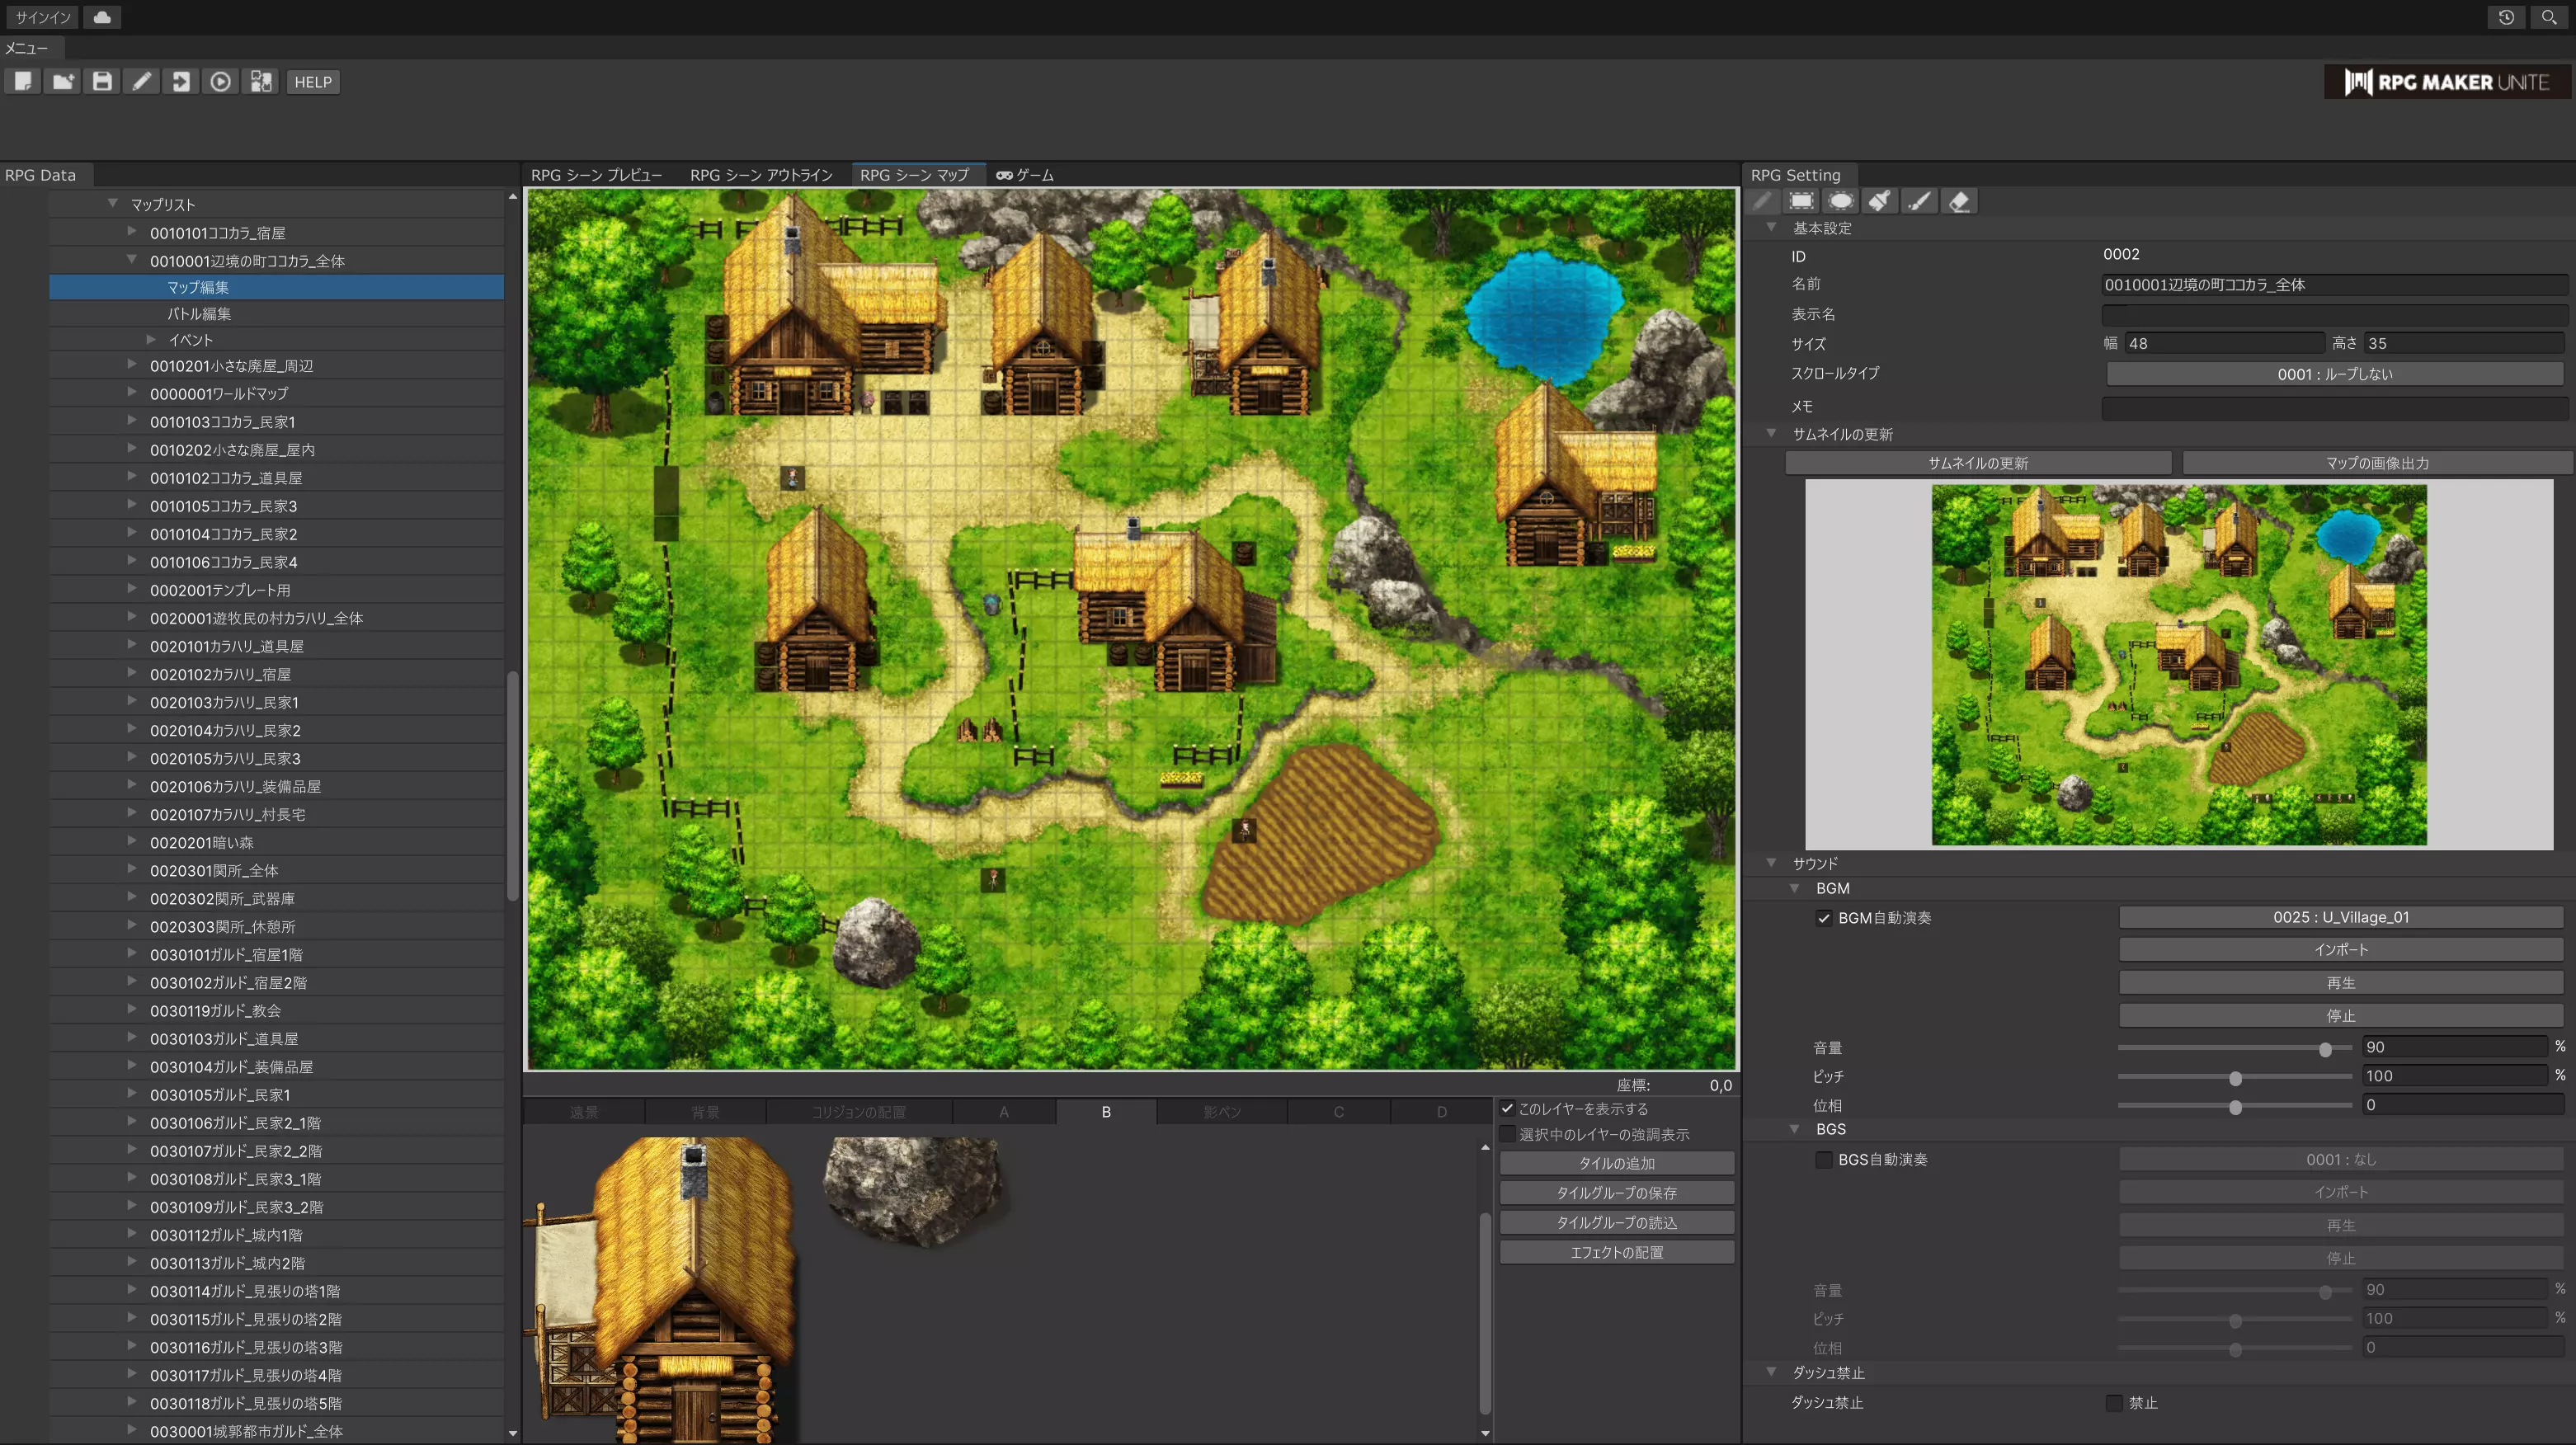Click the new folder plus toolbar icon
This screenshot has height=1445, width=2576.
click(x=63, y=82)
